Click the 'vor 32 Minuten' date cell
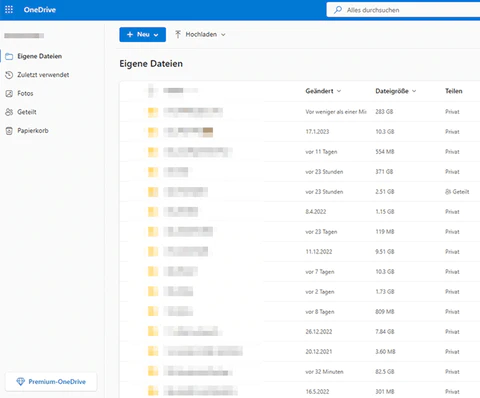This screenshot has width=480, height=398. [324, 372]
